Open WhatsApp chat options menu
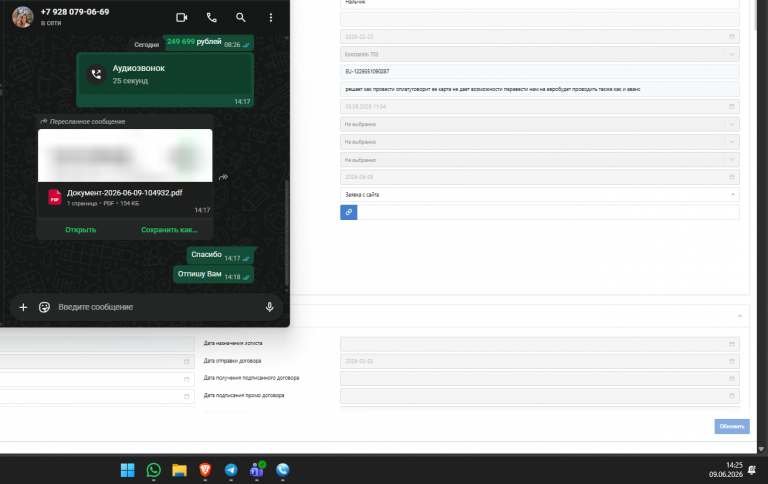This screenshot has width=768, height=484. tap(271, 18)
